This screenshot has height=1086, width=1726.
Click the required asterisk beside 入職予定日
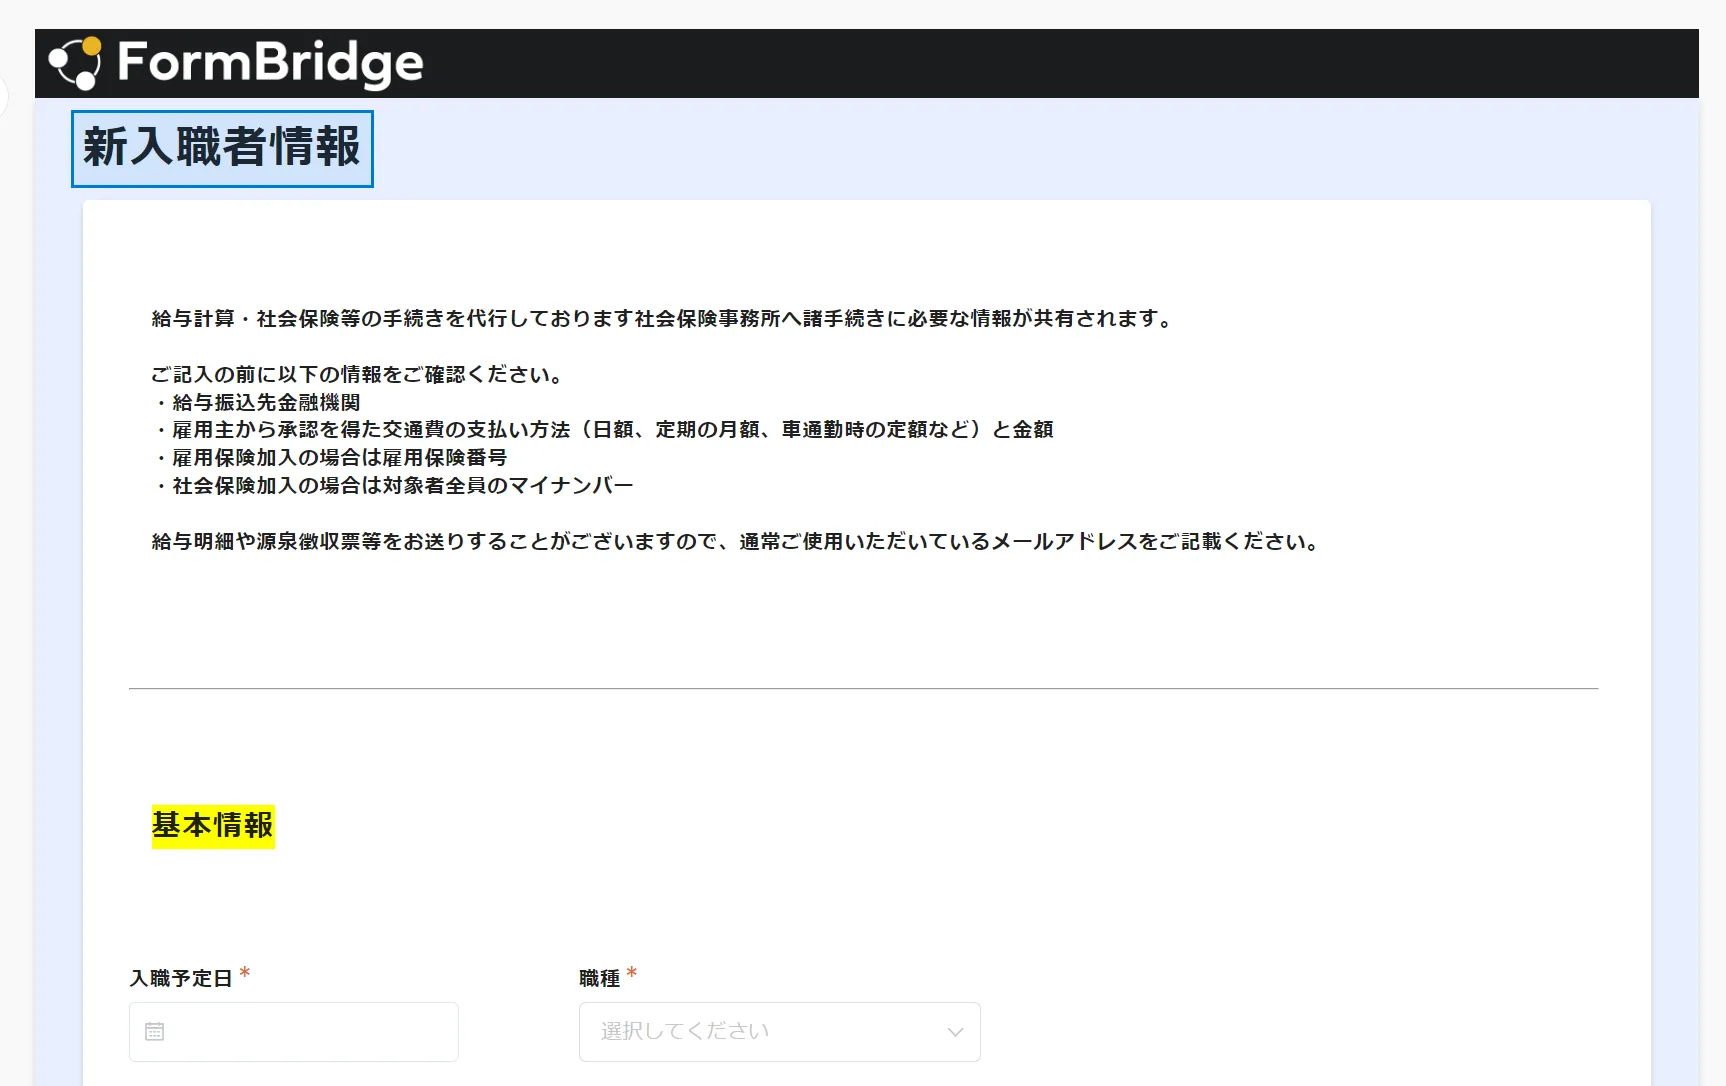244,973
